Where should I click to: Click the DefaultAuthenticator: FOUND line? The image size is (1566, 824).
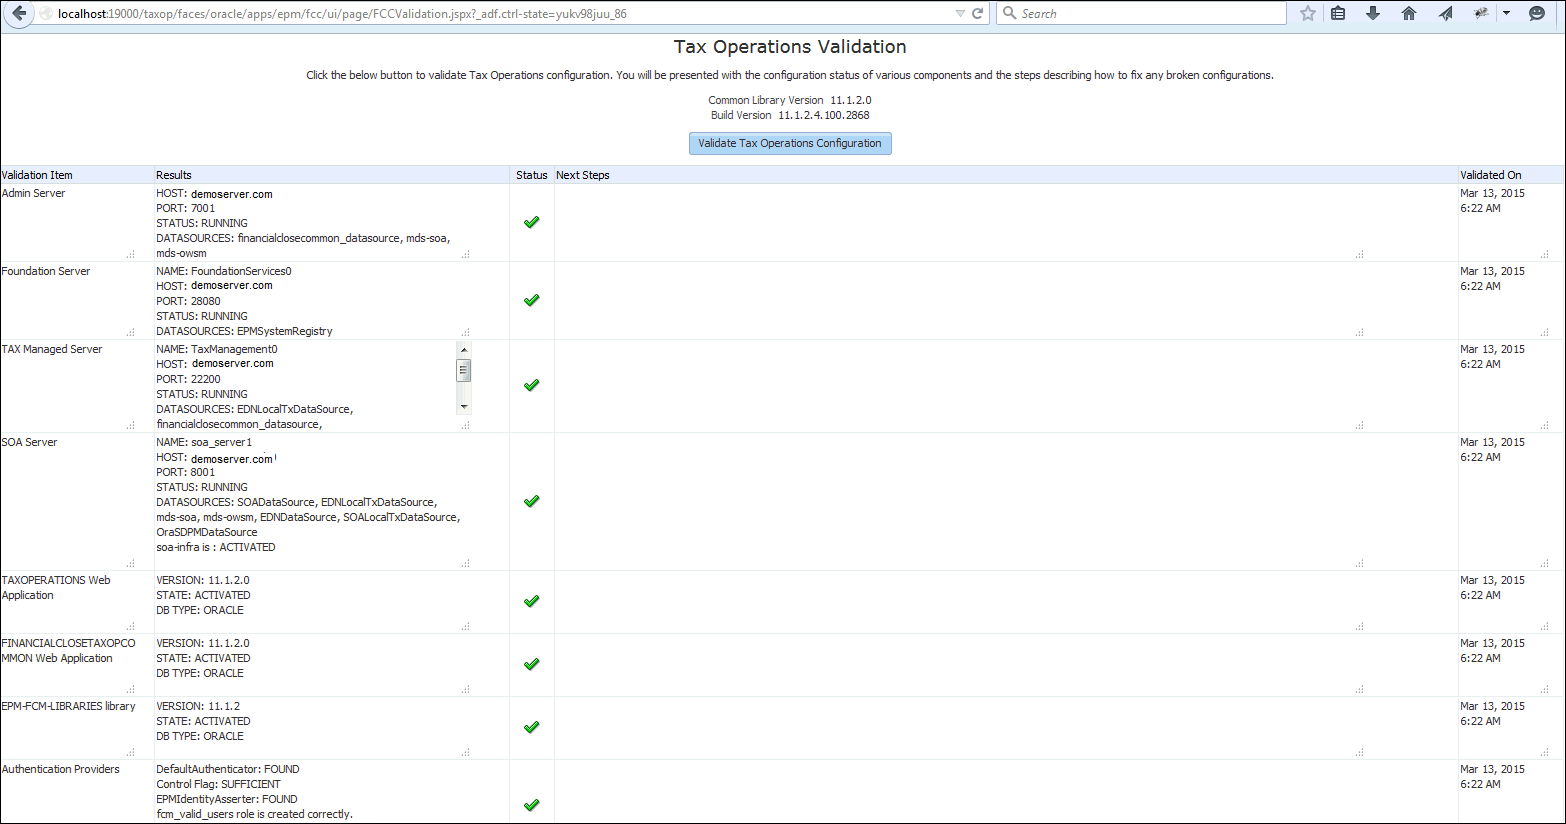point(228,769)
